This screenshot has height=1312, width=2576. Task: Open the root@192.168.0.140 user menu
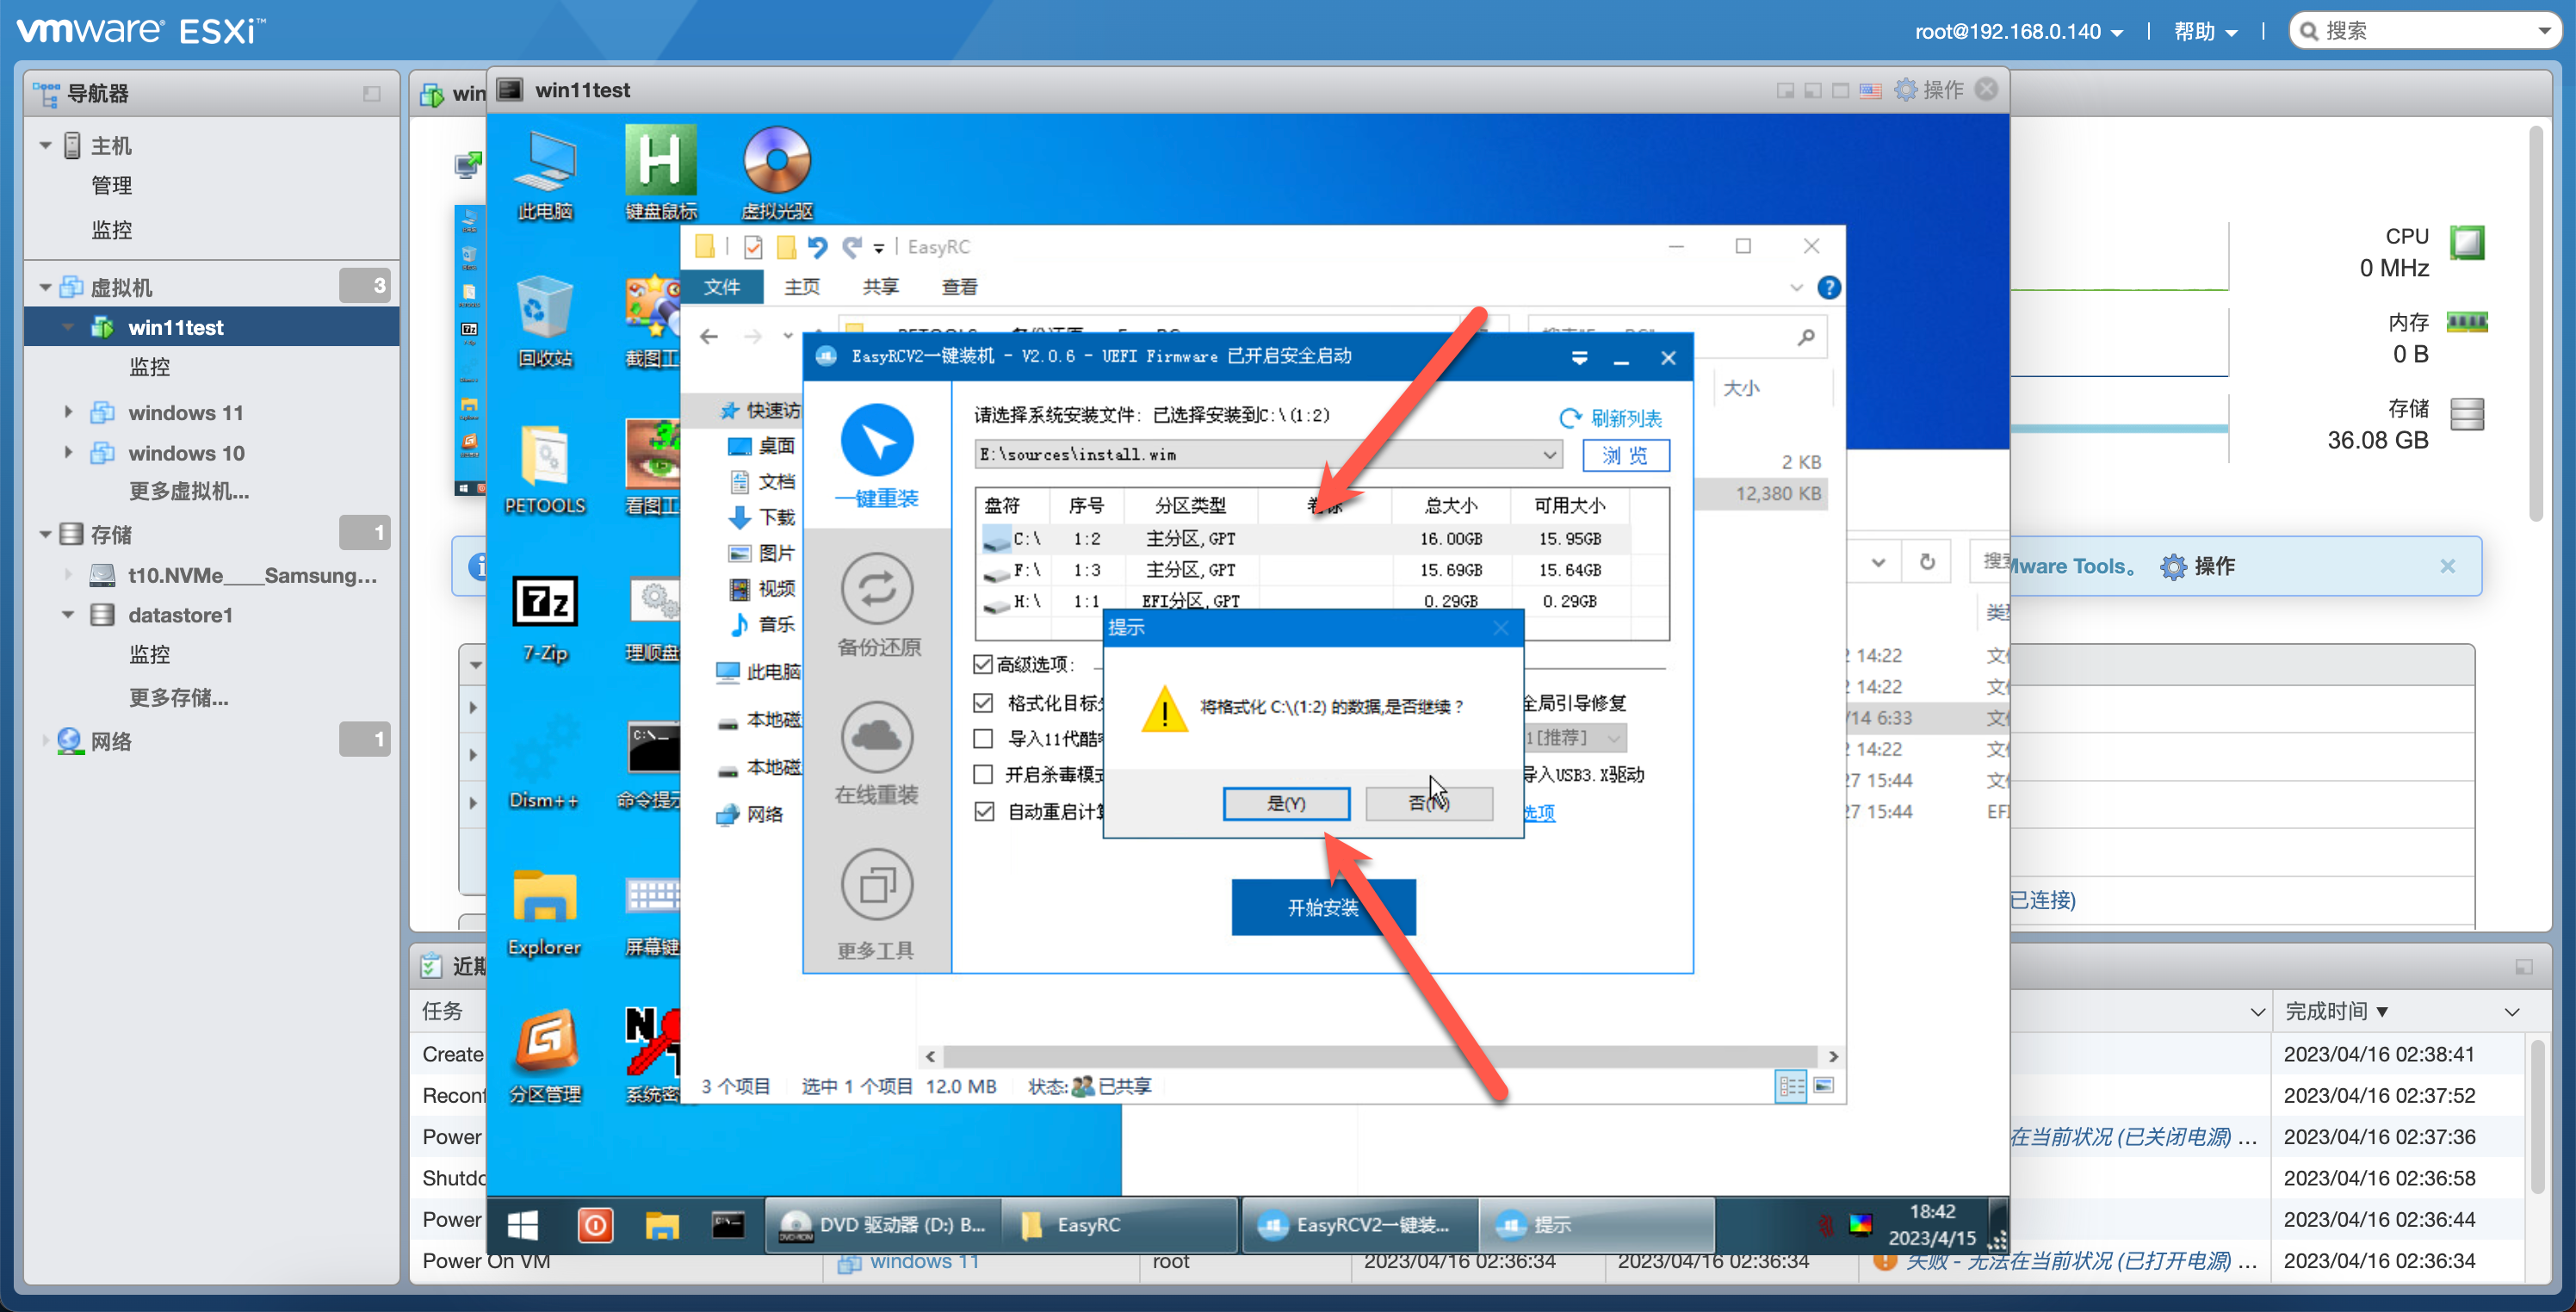(x=2018, y=30)
